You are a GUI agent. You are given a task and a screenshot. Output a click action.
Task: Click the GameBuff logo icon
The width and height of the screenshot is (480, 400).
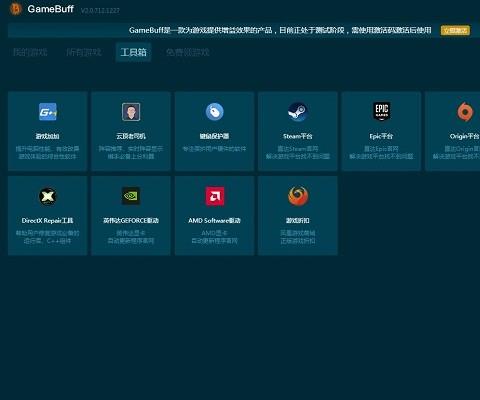pyautogui.click(x=16, y=9)
